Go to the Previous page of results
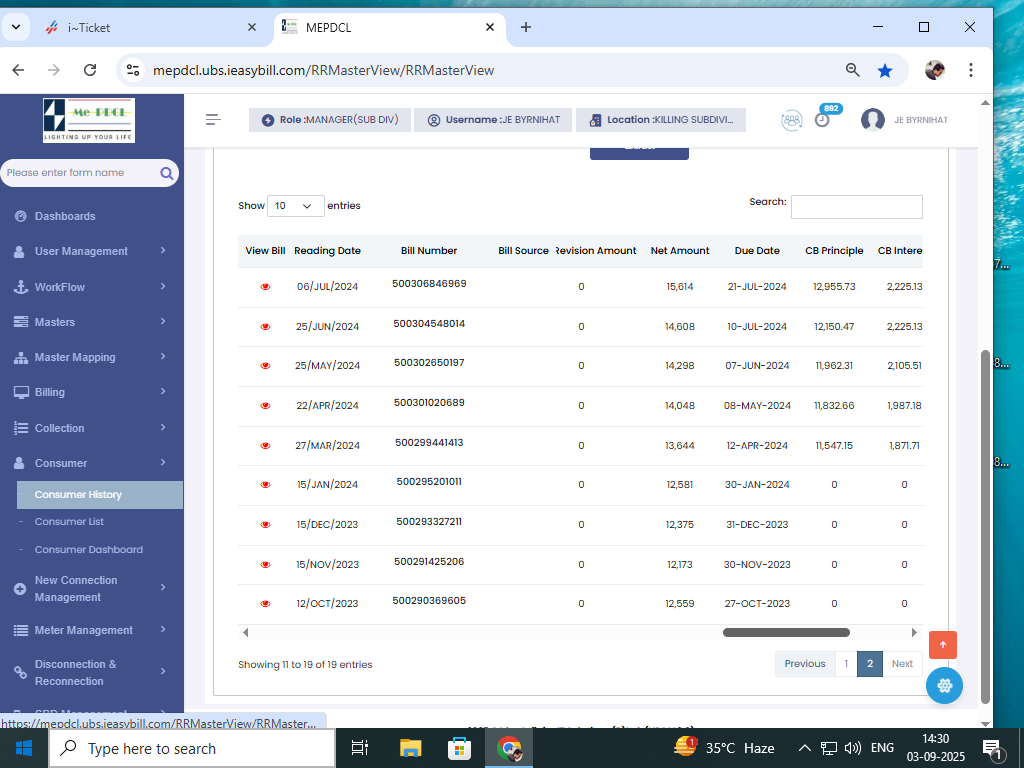This screenshot has height=768, width=1024. 804,664
